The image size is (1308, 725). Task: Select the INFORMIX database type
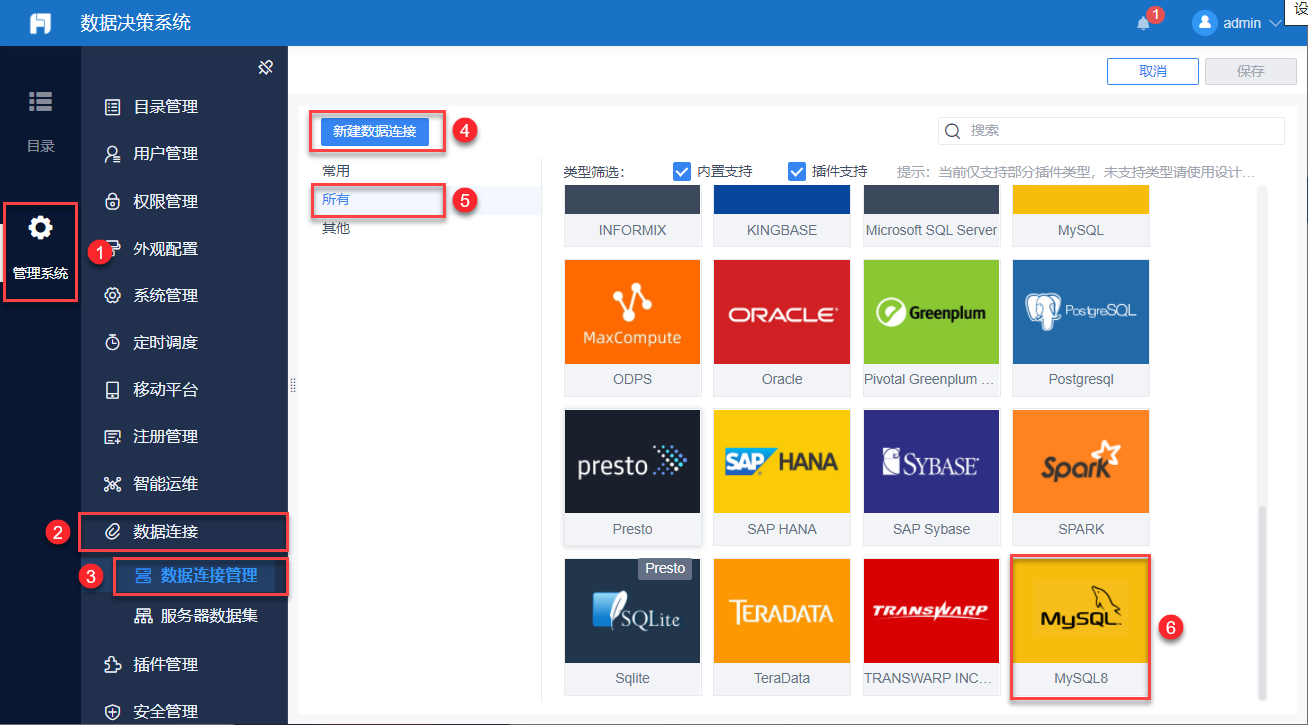632,216
